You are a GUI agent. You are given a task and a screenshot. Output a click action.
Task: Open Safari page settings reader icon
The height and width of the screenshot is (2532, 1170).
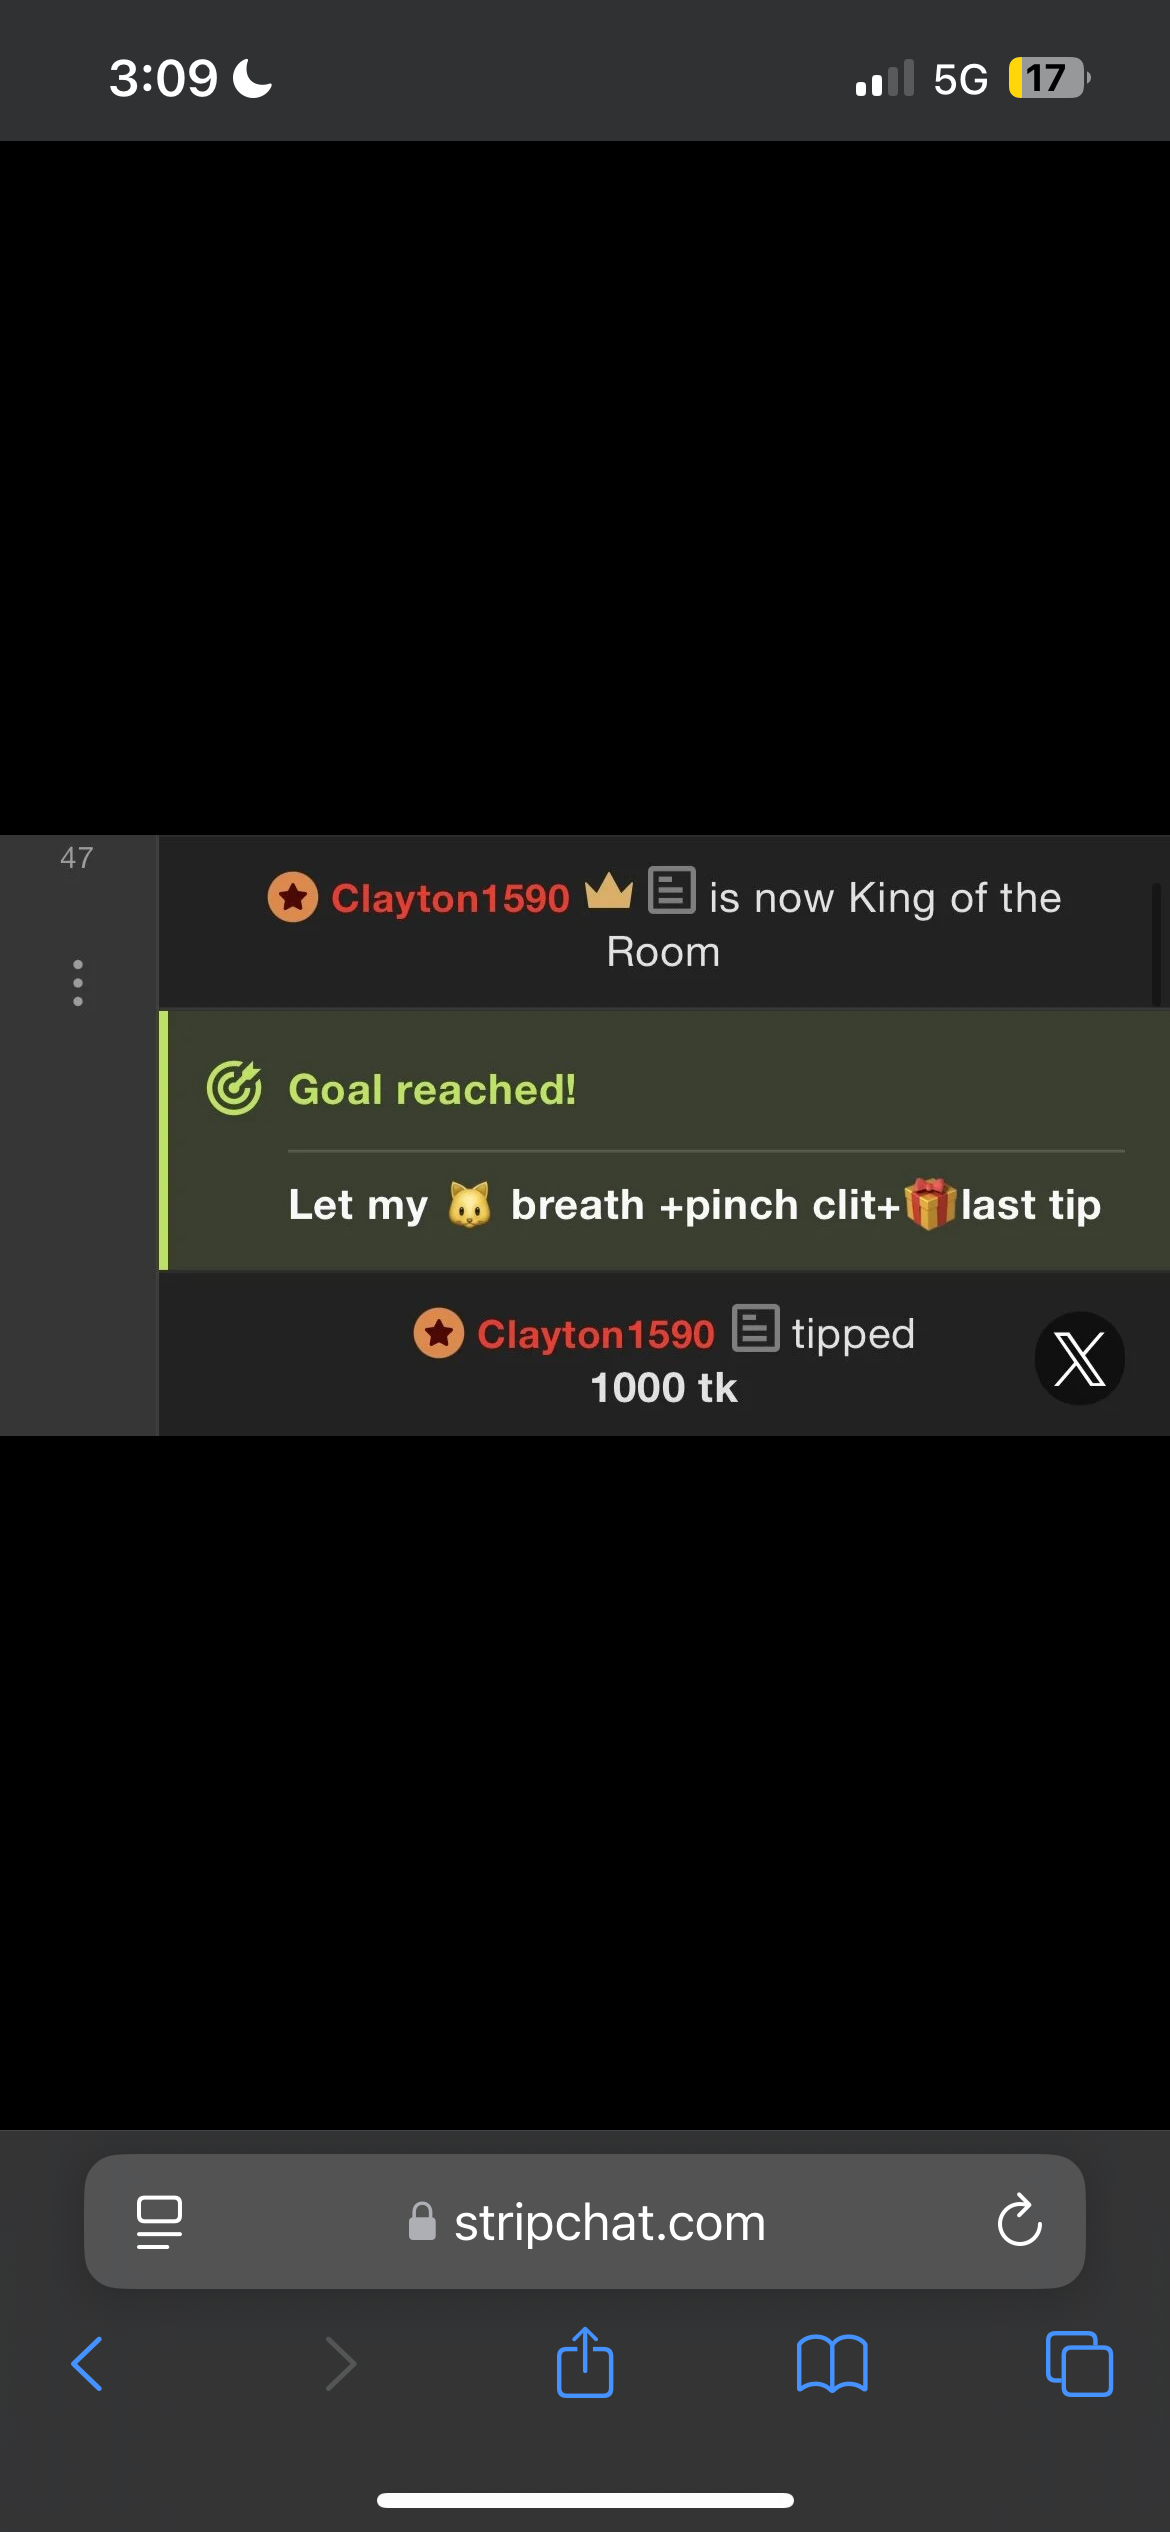tap(159, 2222)
